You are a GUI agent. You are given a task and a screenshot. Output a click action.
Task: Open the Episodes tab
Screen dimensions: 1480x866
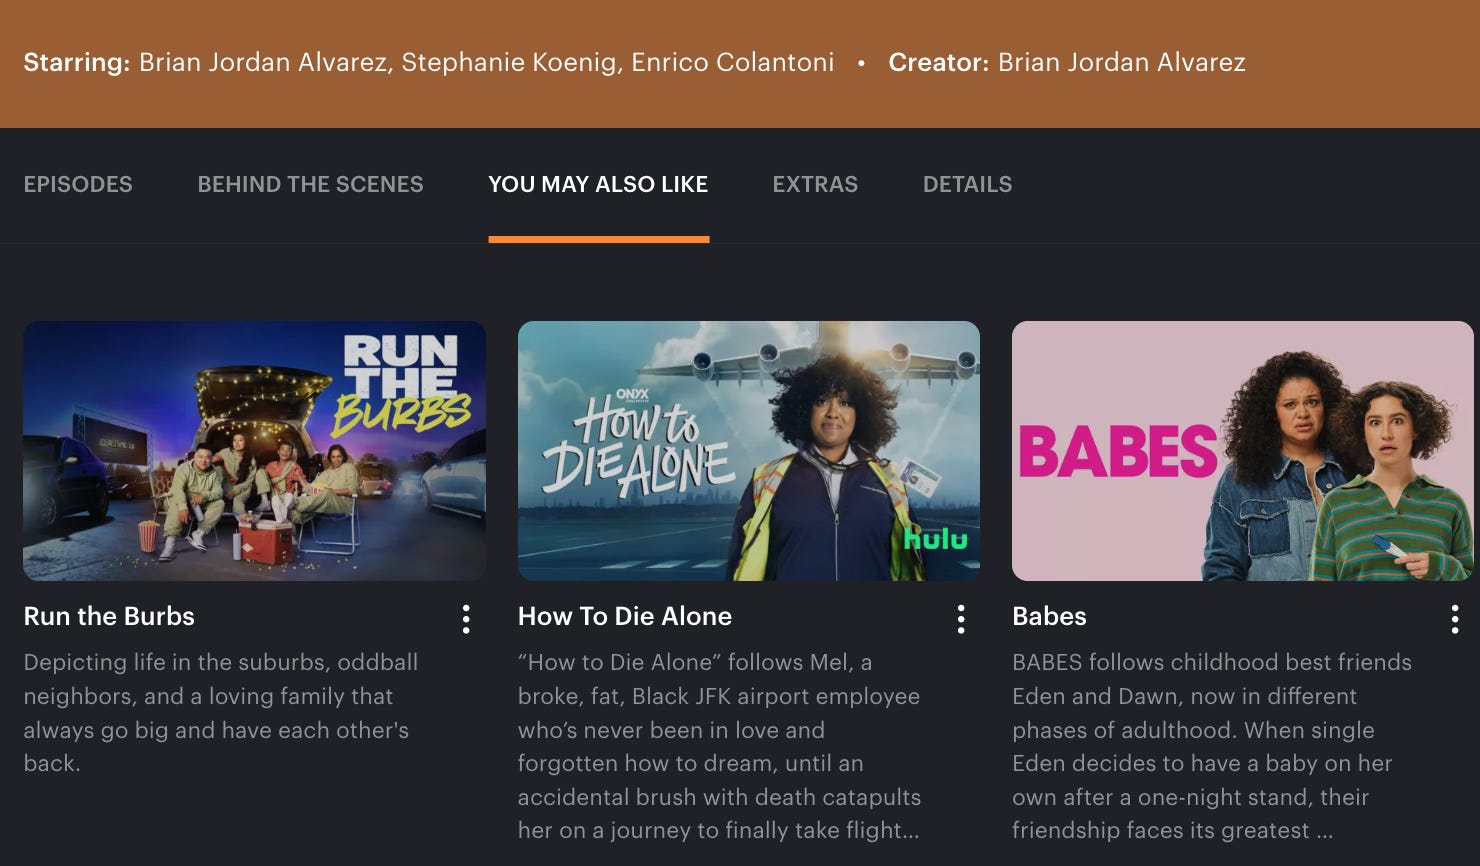[78, 184]
